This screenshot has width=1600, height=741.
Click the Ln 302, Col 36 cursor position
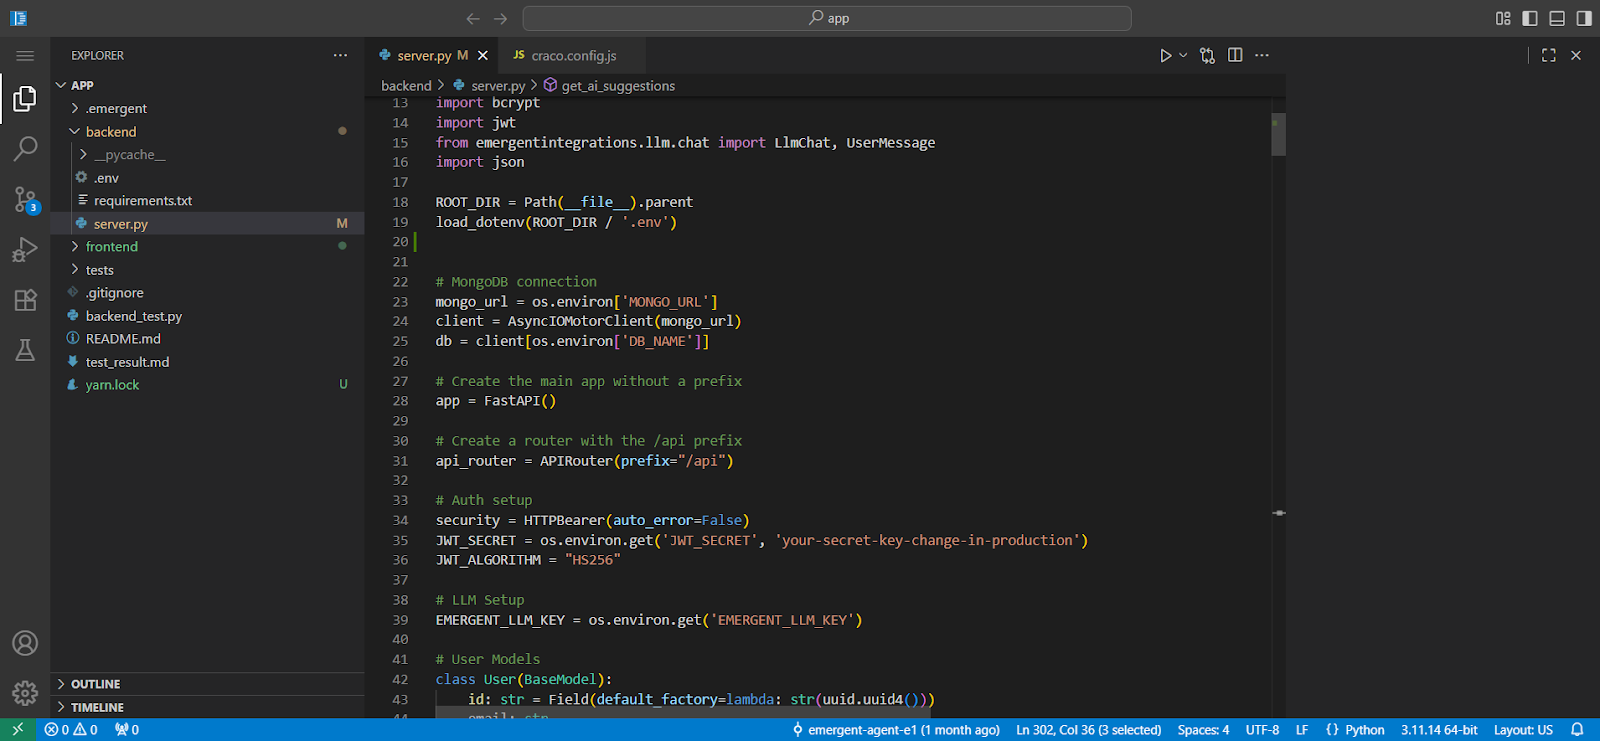click(x=1089, y=730)
